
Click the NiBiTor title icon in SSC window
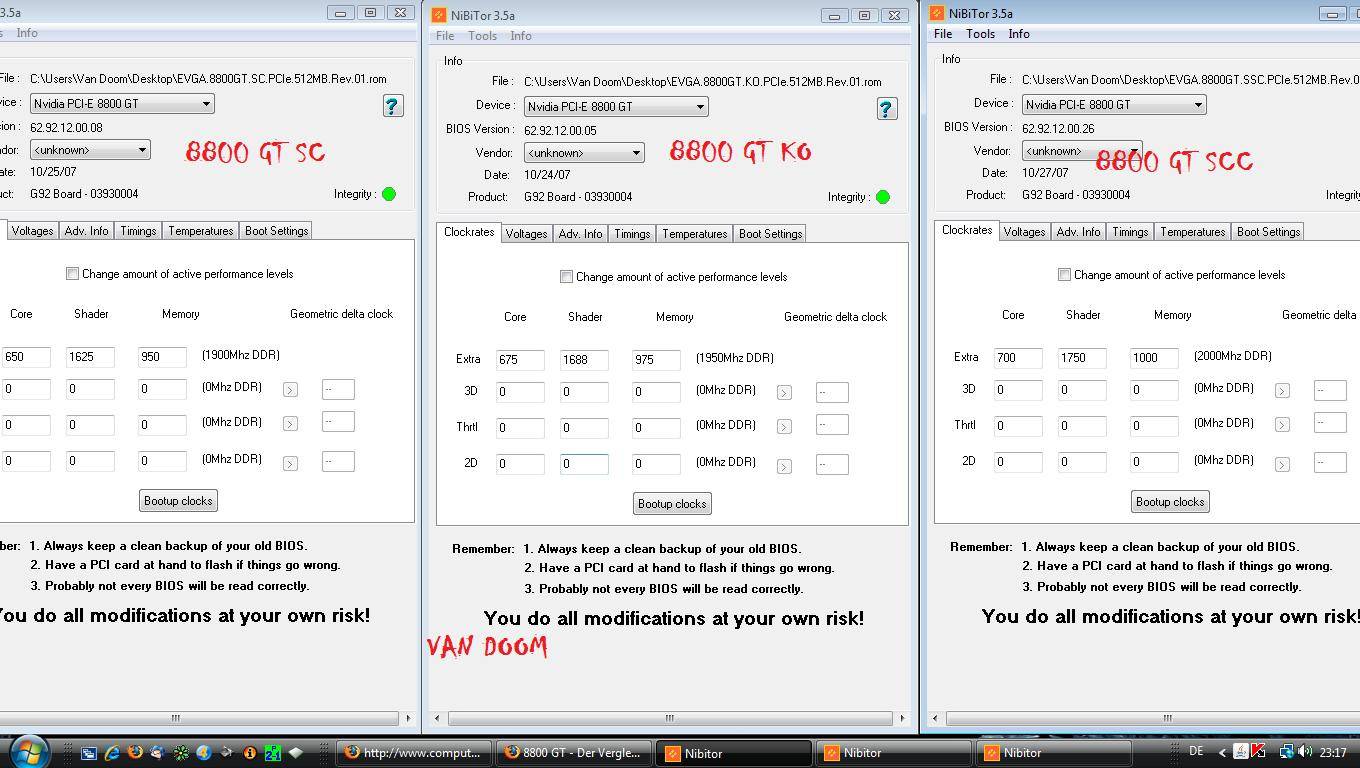(936, 13)
